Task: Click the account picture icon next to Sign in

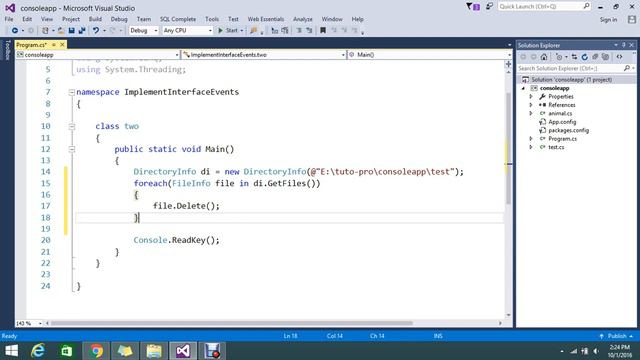Action: [632, 19]
